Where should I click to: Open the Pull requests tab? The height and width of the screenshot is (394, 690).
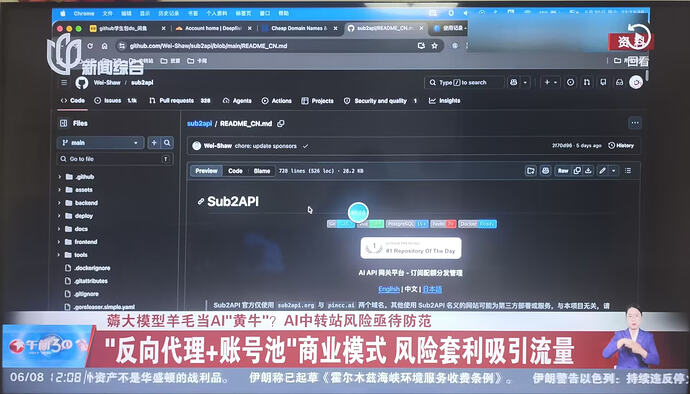(180, 101)
